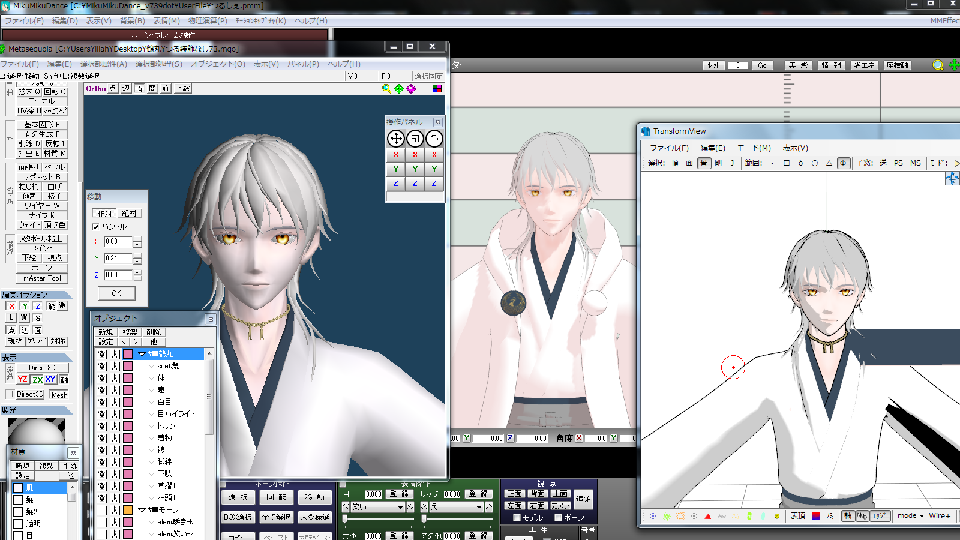
Task: Toggle X axis edit option button
Action: click(11, 306)
